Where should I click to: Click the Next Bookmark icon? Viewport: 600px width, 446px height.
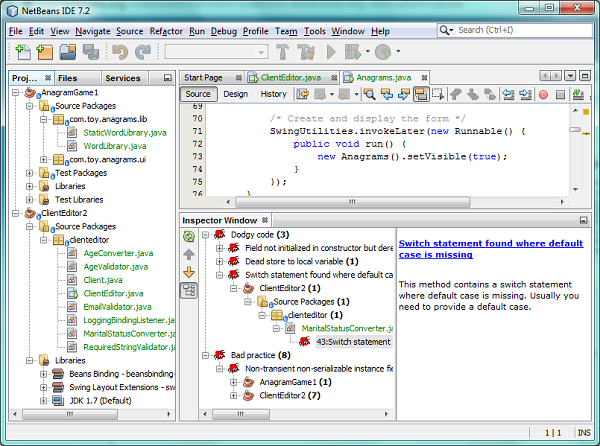[x=473, y=94]
